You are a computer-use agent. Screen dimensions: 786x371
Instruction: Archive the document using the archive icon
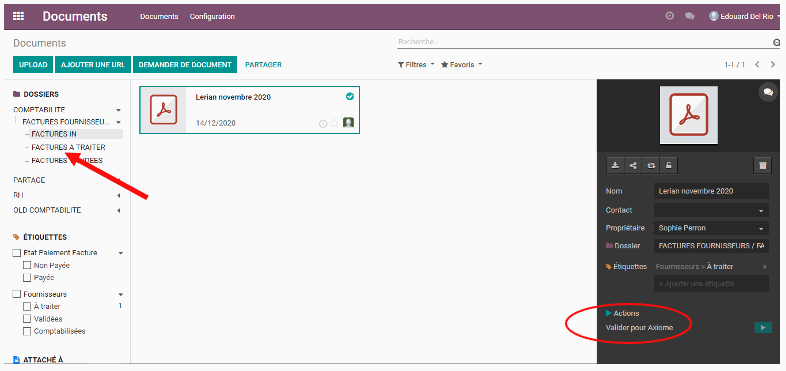point(762,165)
